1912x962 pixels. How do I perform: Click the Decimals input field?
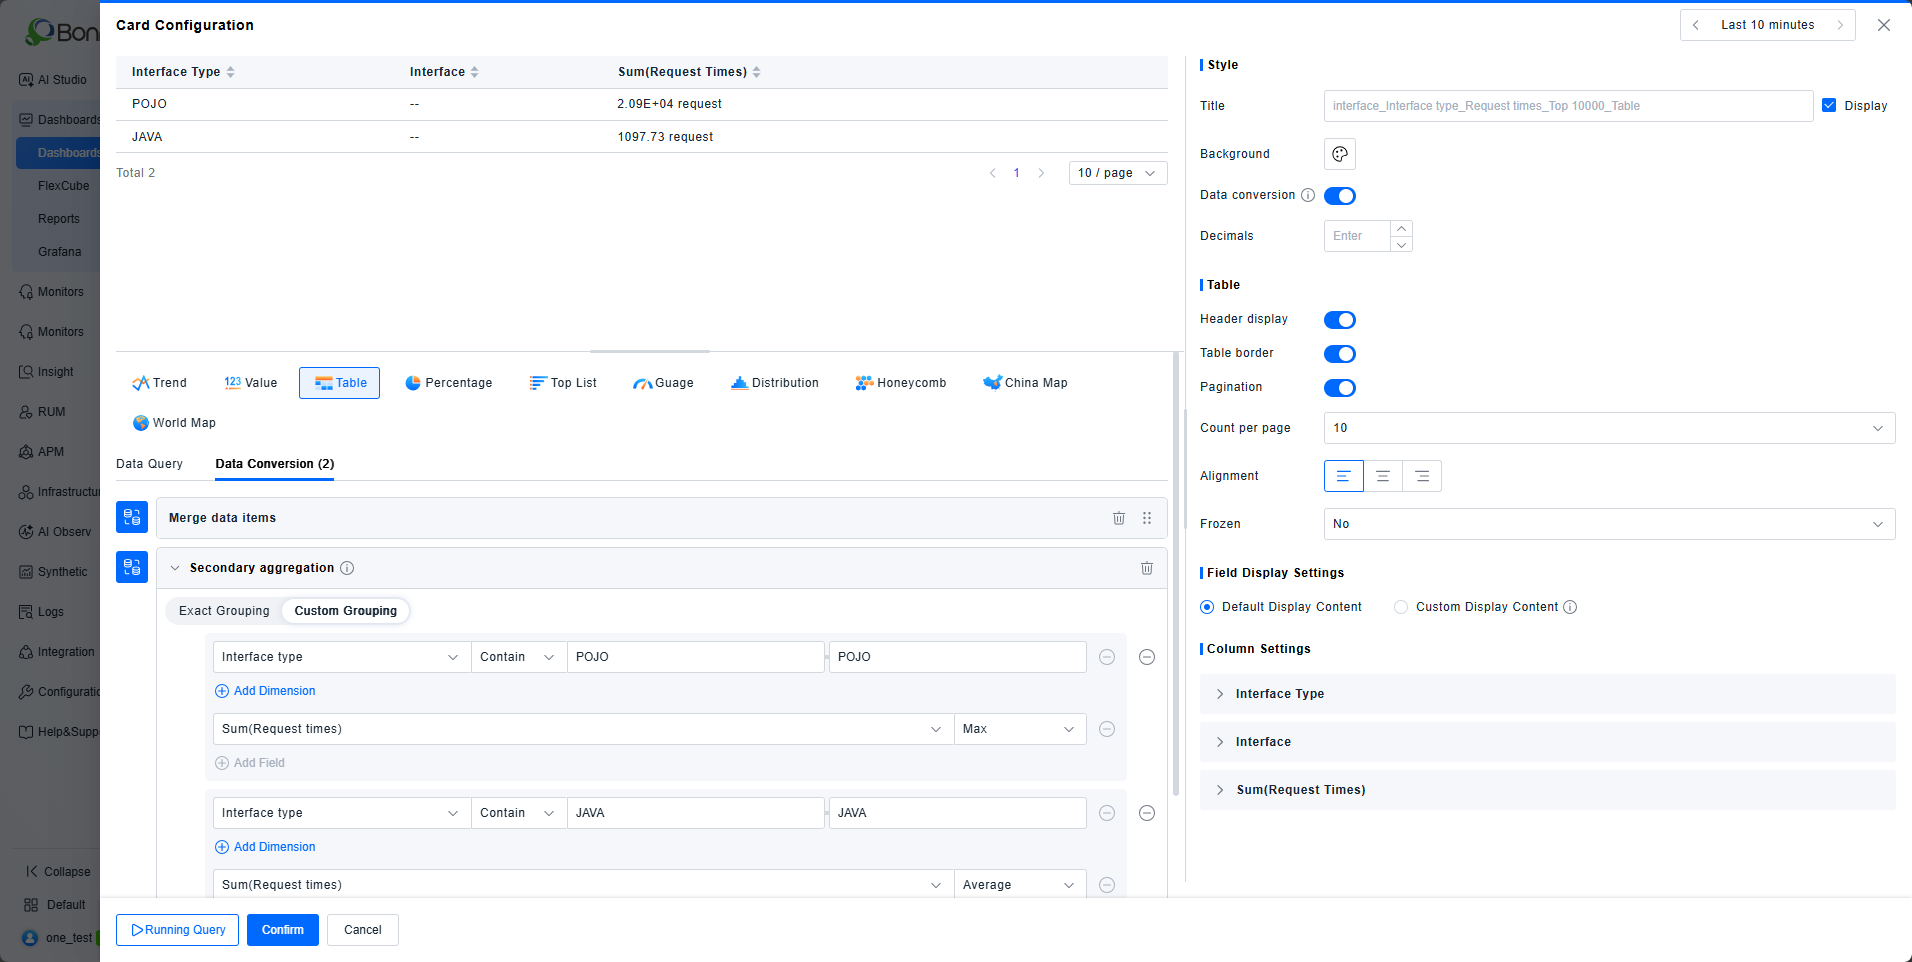1357,236
